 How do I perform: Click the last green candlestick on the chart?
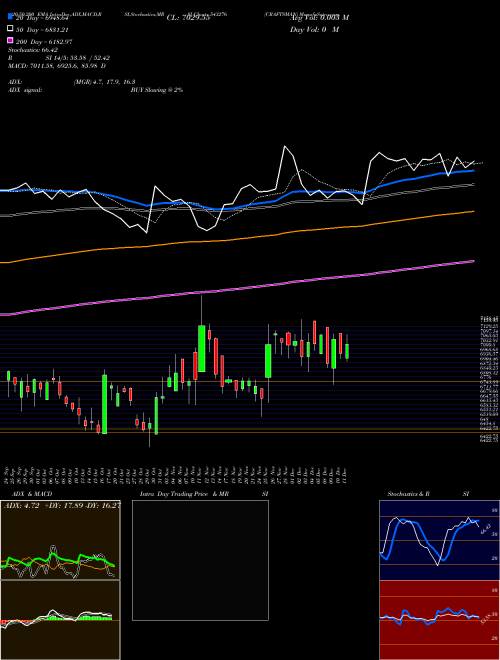(347, 351)
